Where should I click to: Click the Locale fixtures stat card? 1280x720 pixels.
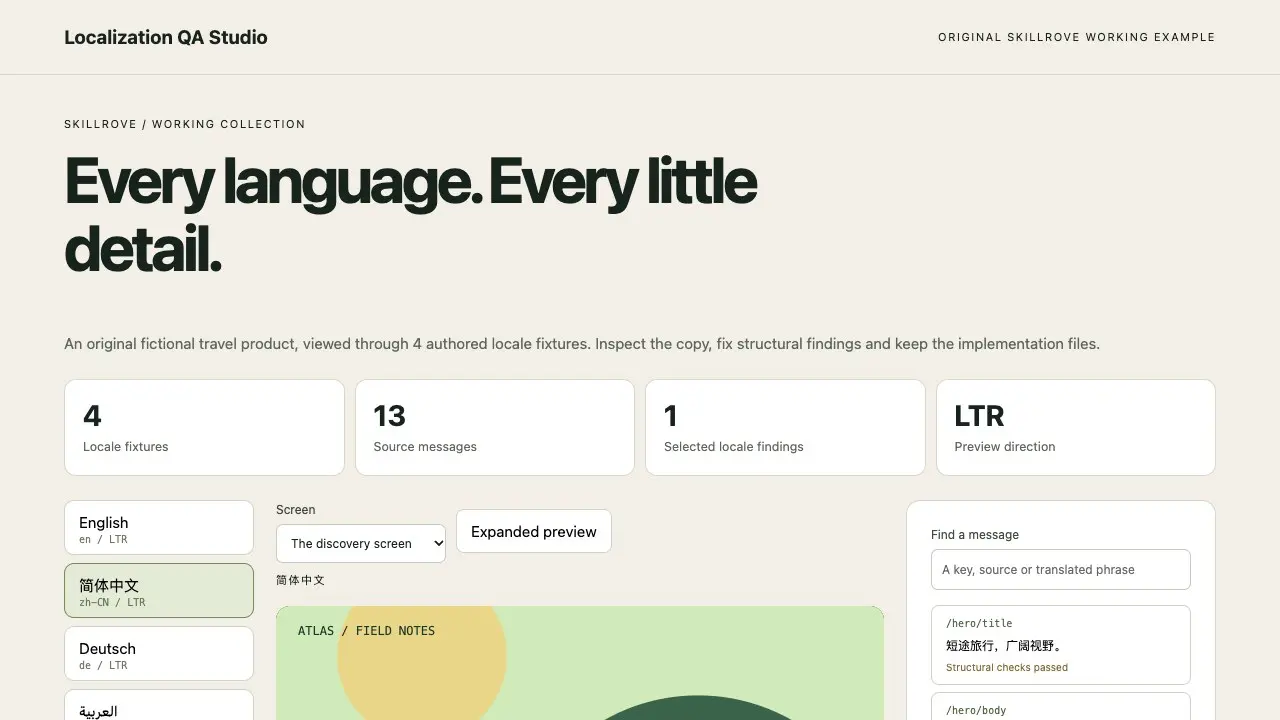pos(205,428)
